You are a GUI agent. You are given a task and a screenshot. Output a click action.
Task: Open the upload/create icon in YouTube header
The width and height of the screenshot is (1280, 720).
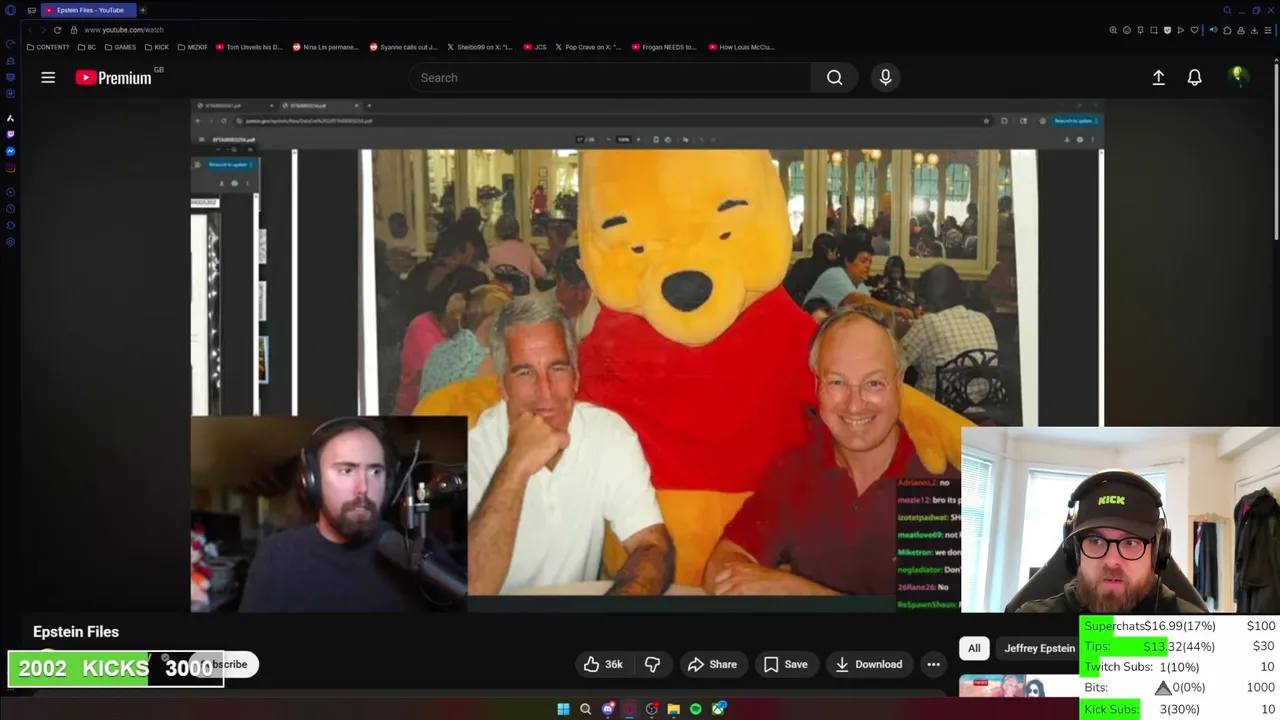(1158, 77)
